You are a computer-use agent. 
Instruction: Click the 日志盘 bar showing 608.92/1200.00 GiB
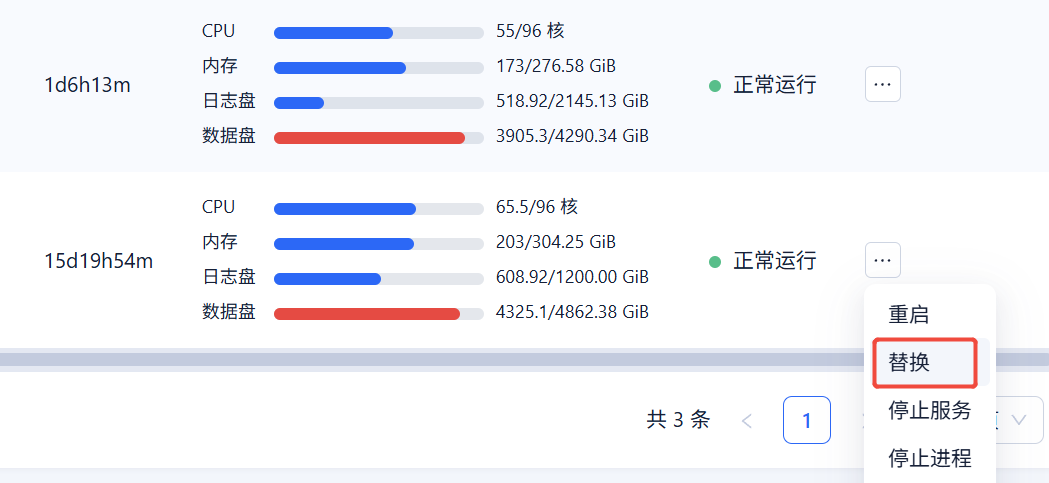click(x=378, y=278)
